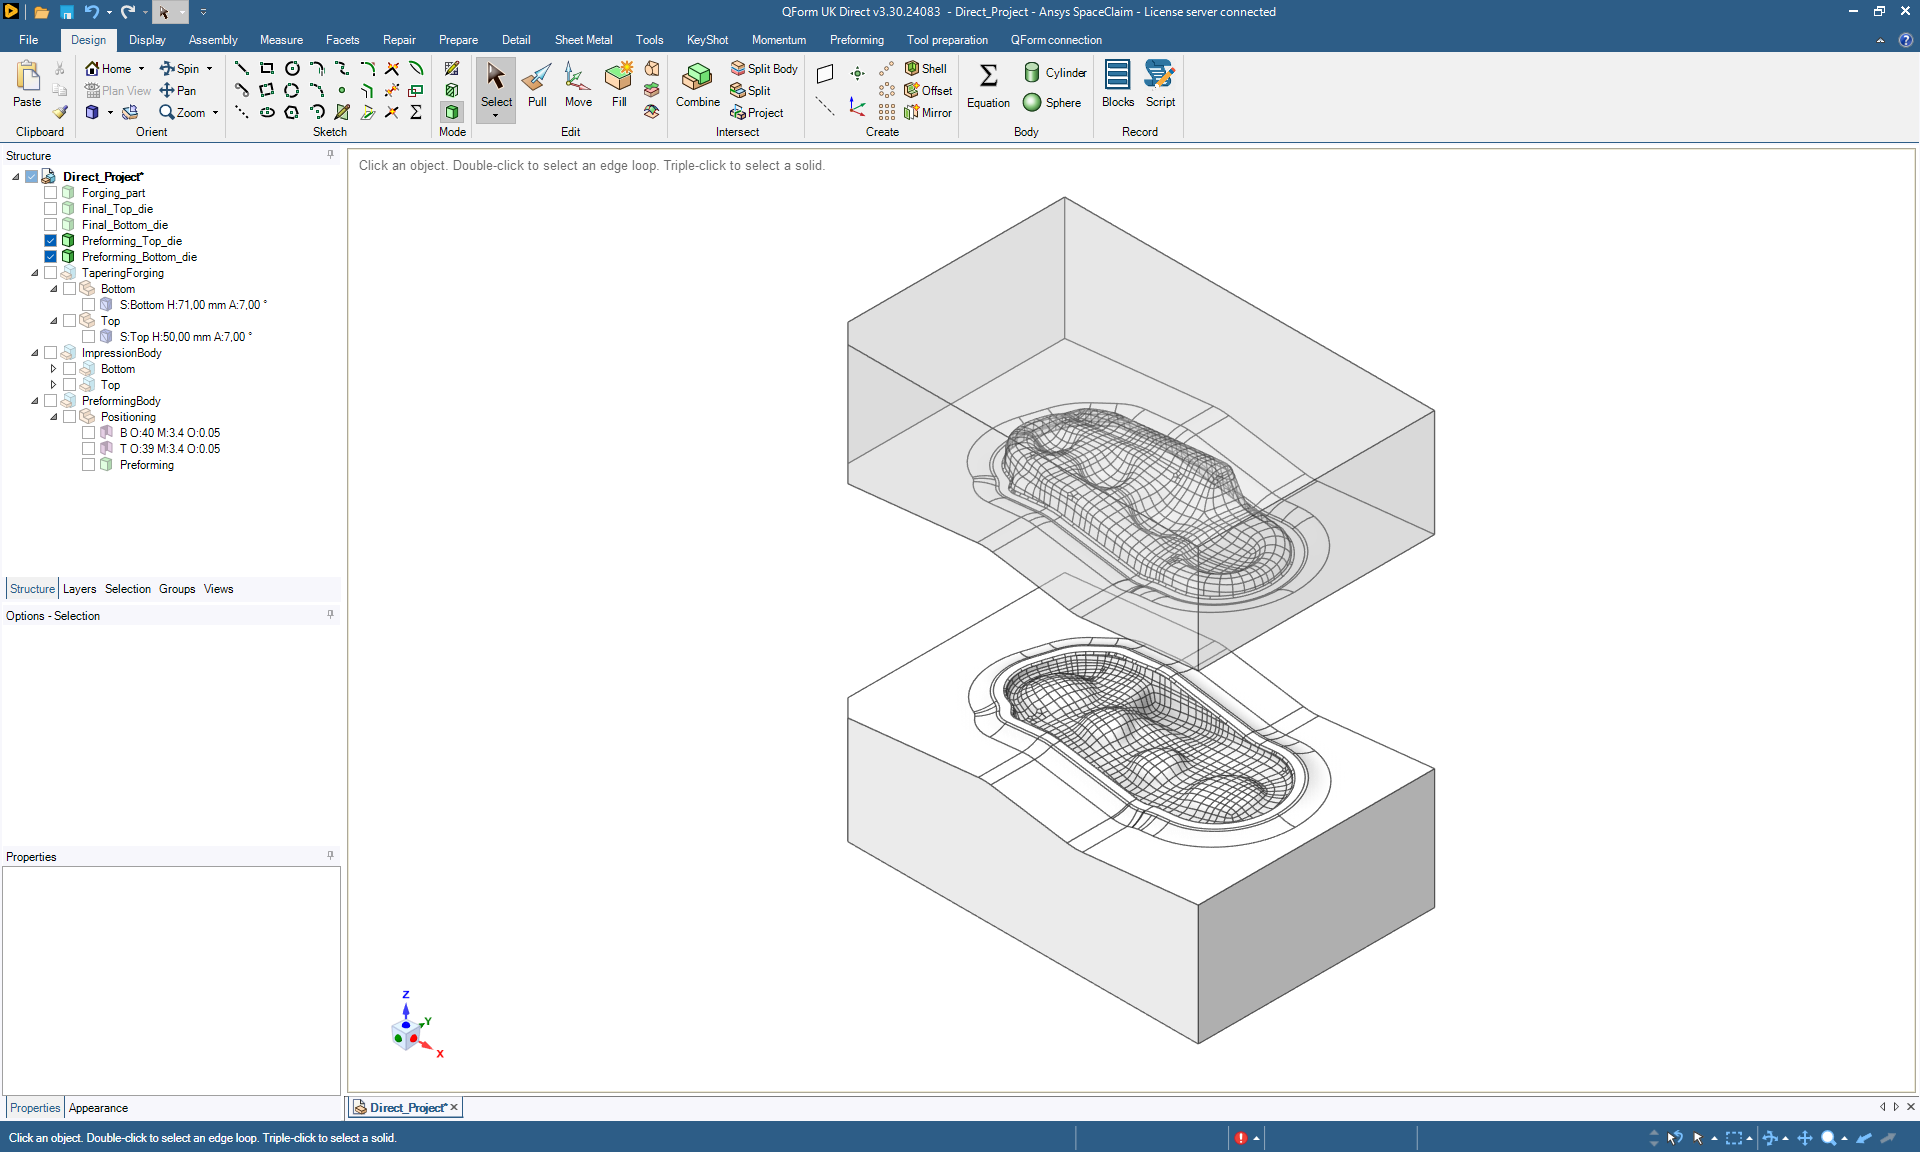Select the Pull tool
The width and height of the screenshot is (1920, 1152).
537,84
